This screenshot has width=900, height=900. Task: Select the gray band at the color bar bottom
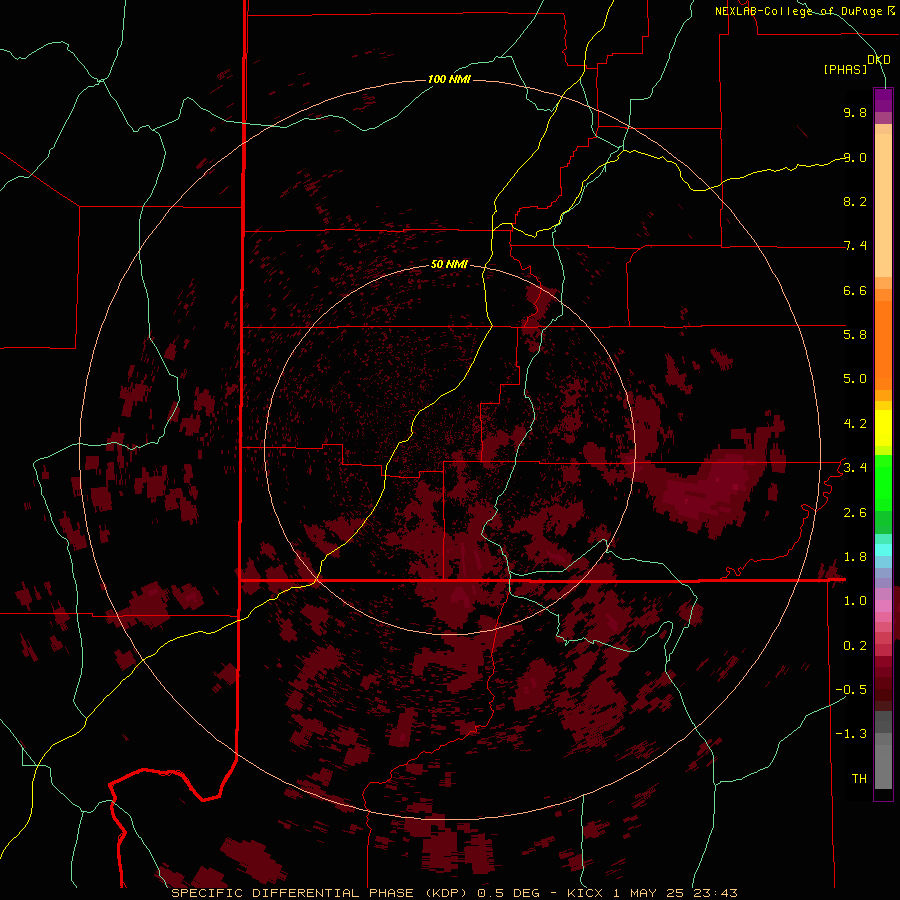883,766
